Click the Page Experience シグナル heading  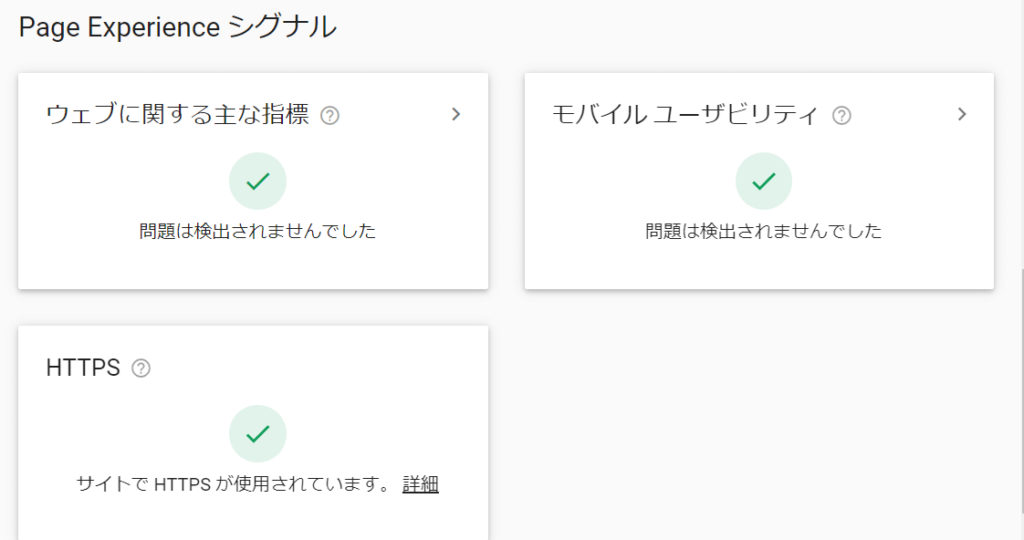pyautogui.click(x=178, y=27)
